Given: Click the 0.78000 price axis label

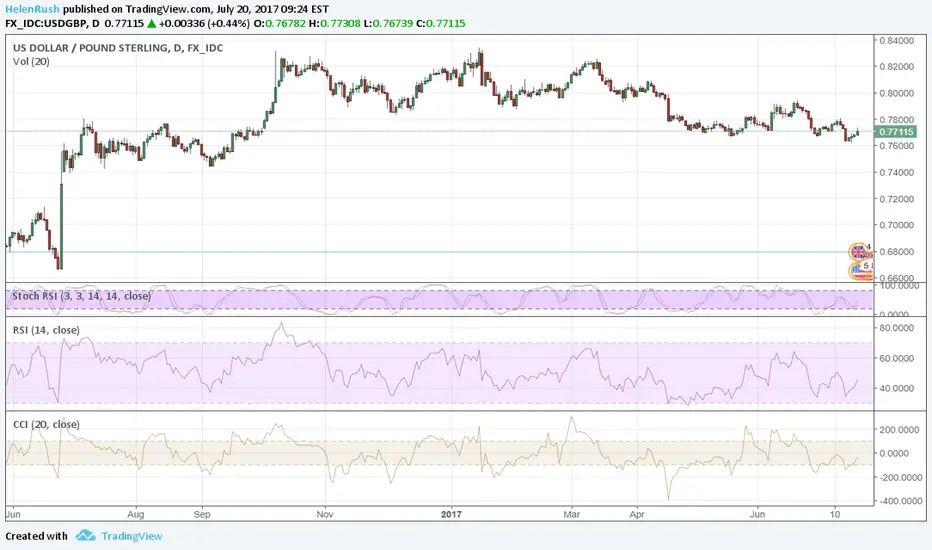Looking at the screenshot, I should (896, 120).
